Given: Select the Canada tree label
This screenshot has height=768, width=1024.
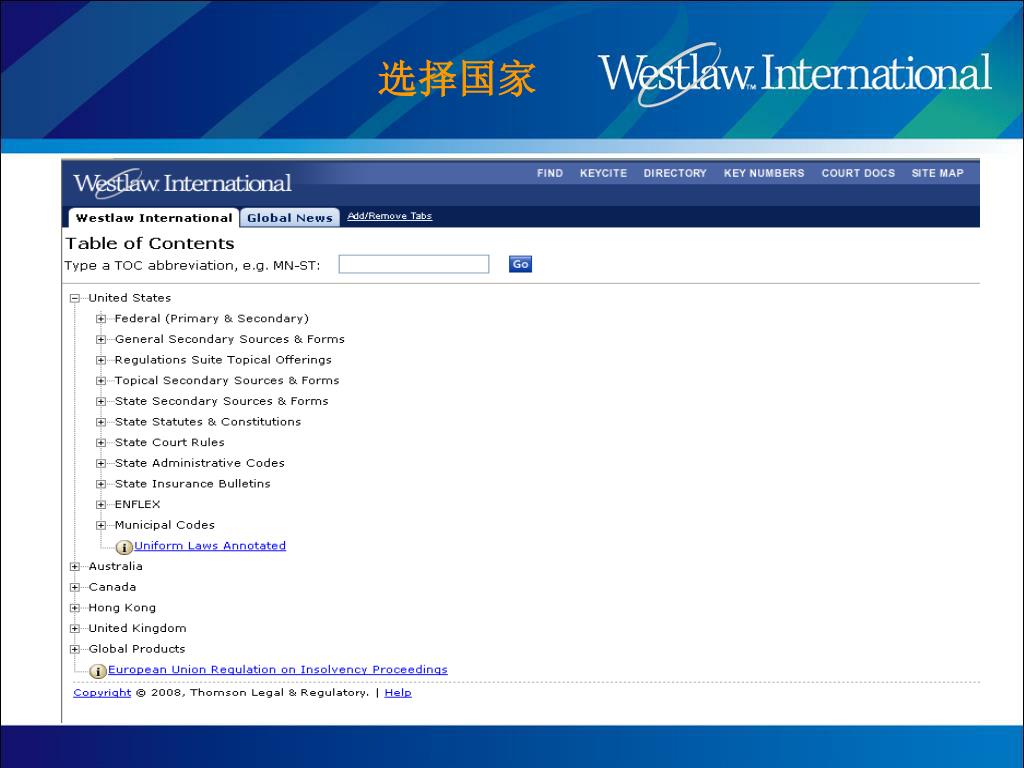Looking at the screenshot, I should click(x=112, y=587).
